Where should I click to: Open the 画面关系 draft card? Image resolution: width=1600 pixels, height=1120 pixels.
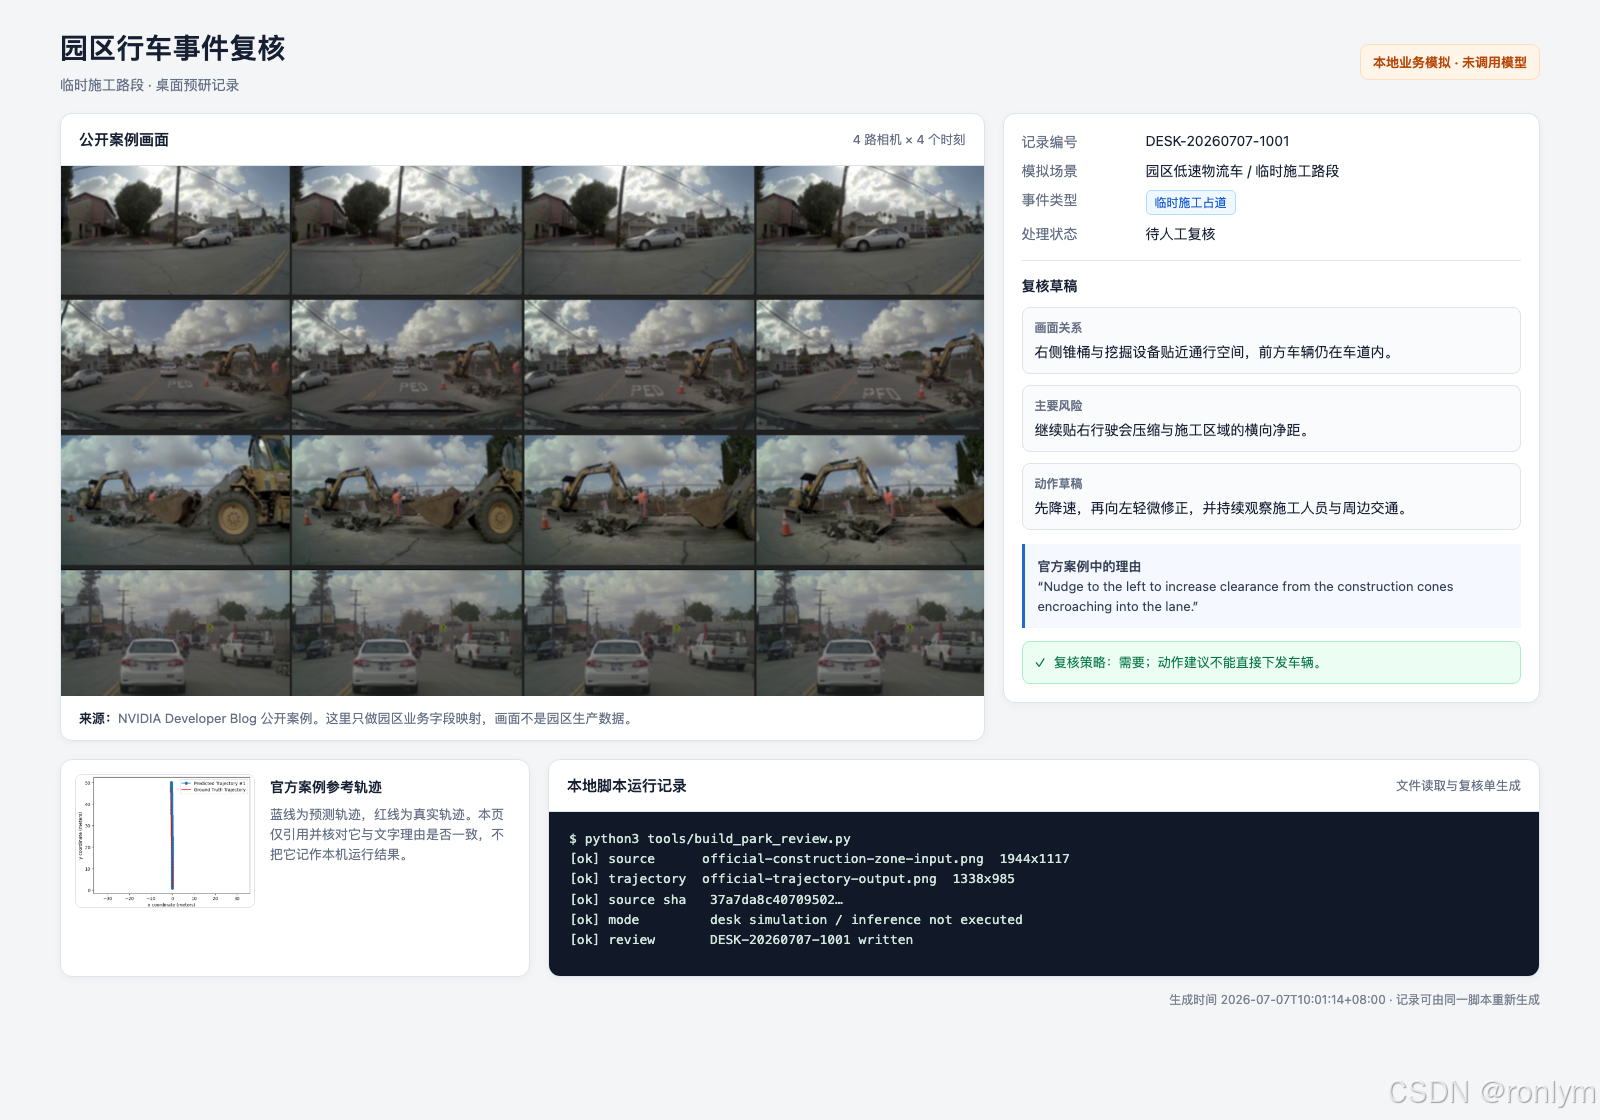pos(1271,340)
